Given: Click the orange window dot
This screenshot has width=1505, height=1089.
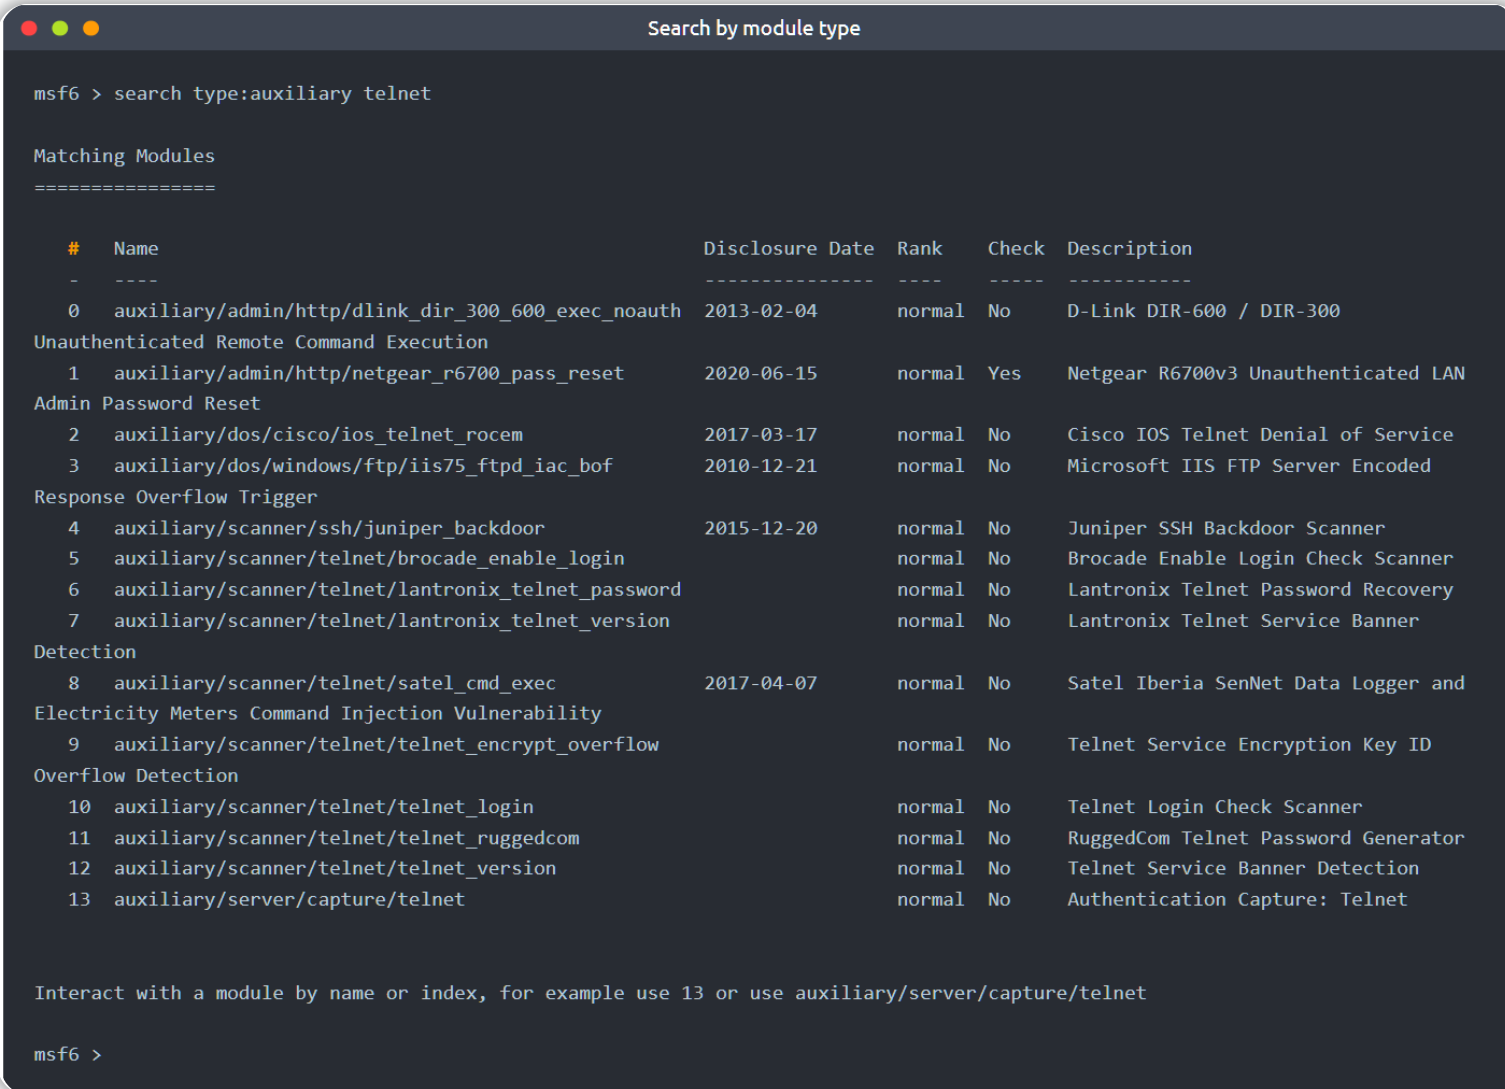Looking at the screenshot, I should point(91,28).
